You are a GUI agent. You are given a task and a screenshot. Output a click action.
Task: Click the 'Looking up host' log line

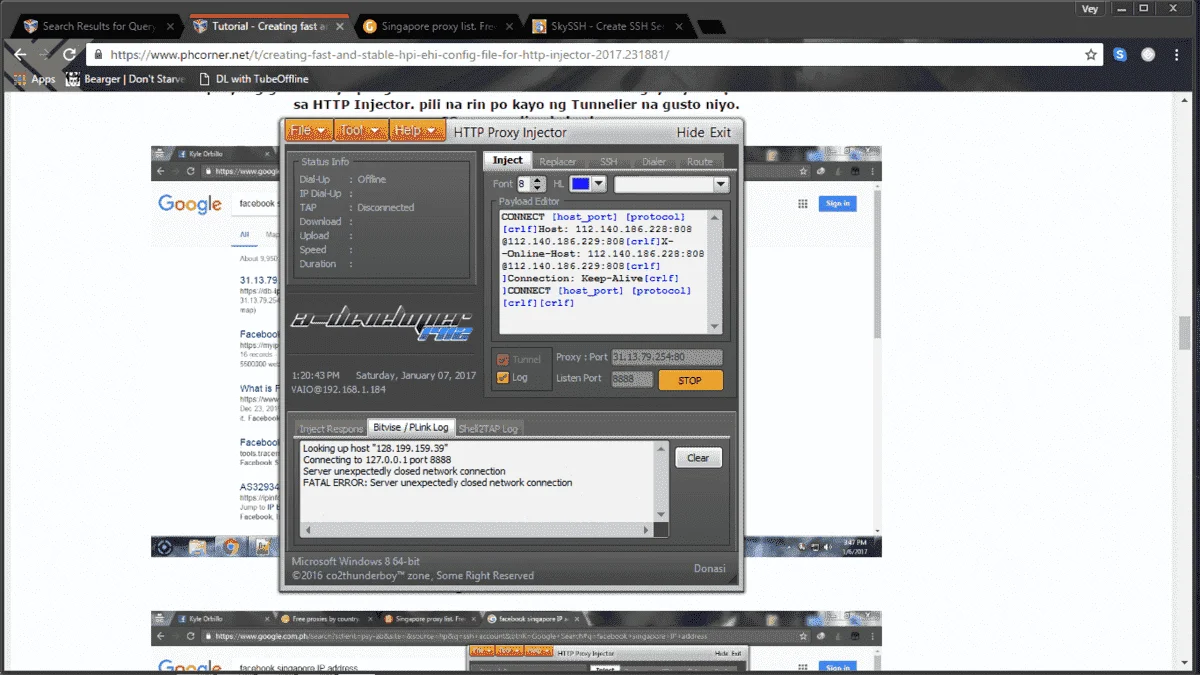pyautogui.click(x=375, y=449)
